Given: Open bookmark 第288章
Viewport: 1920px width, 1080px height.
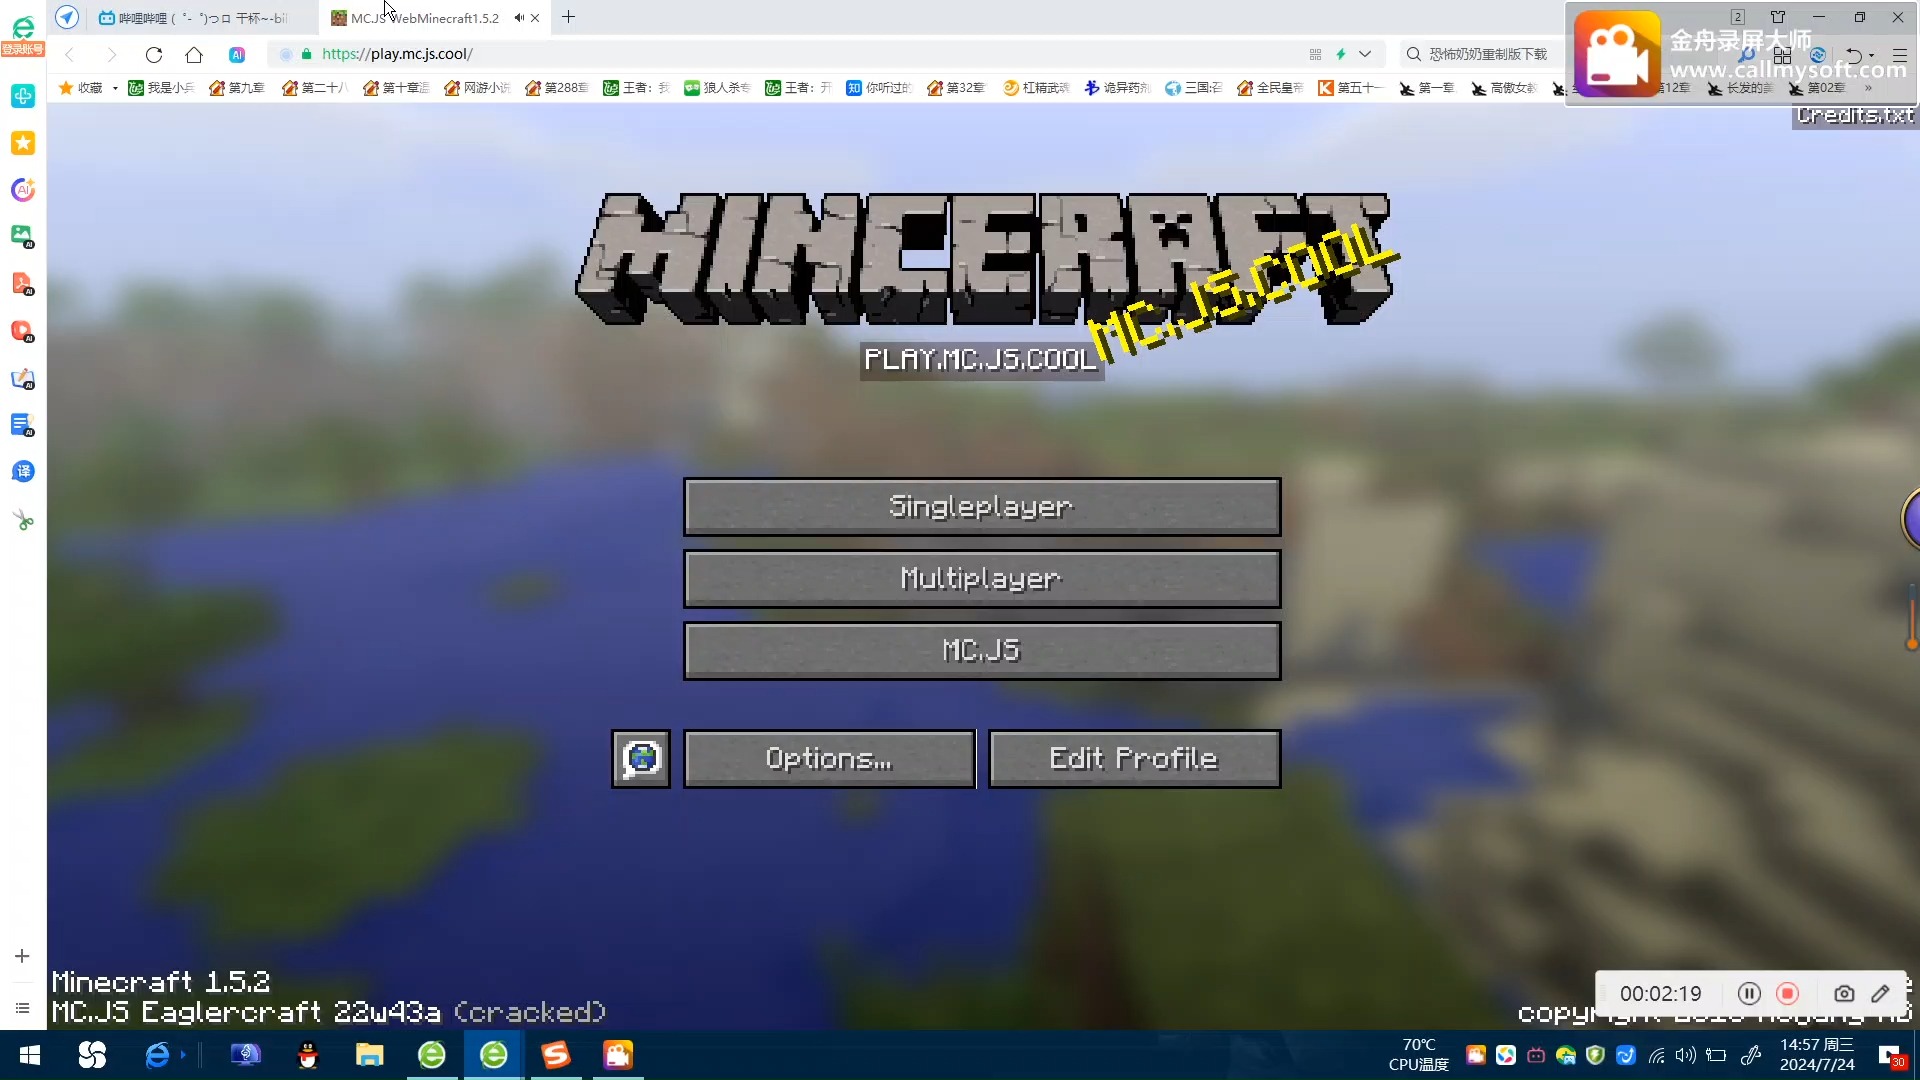Looking at the screenshot, I should click(557, 88).
